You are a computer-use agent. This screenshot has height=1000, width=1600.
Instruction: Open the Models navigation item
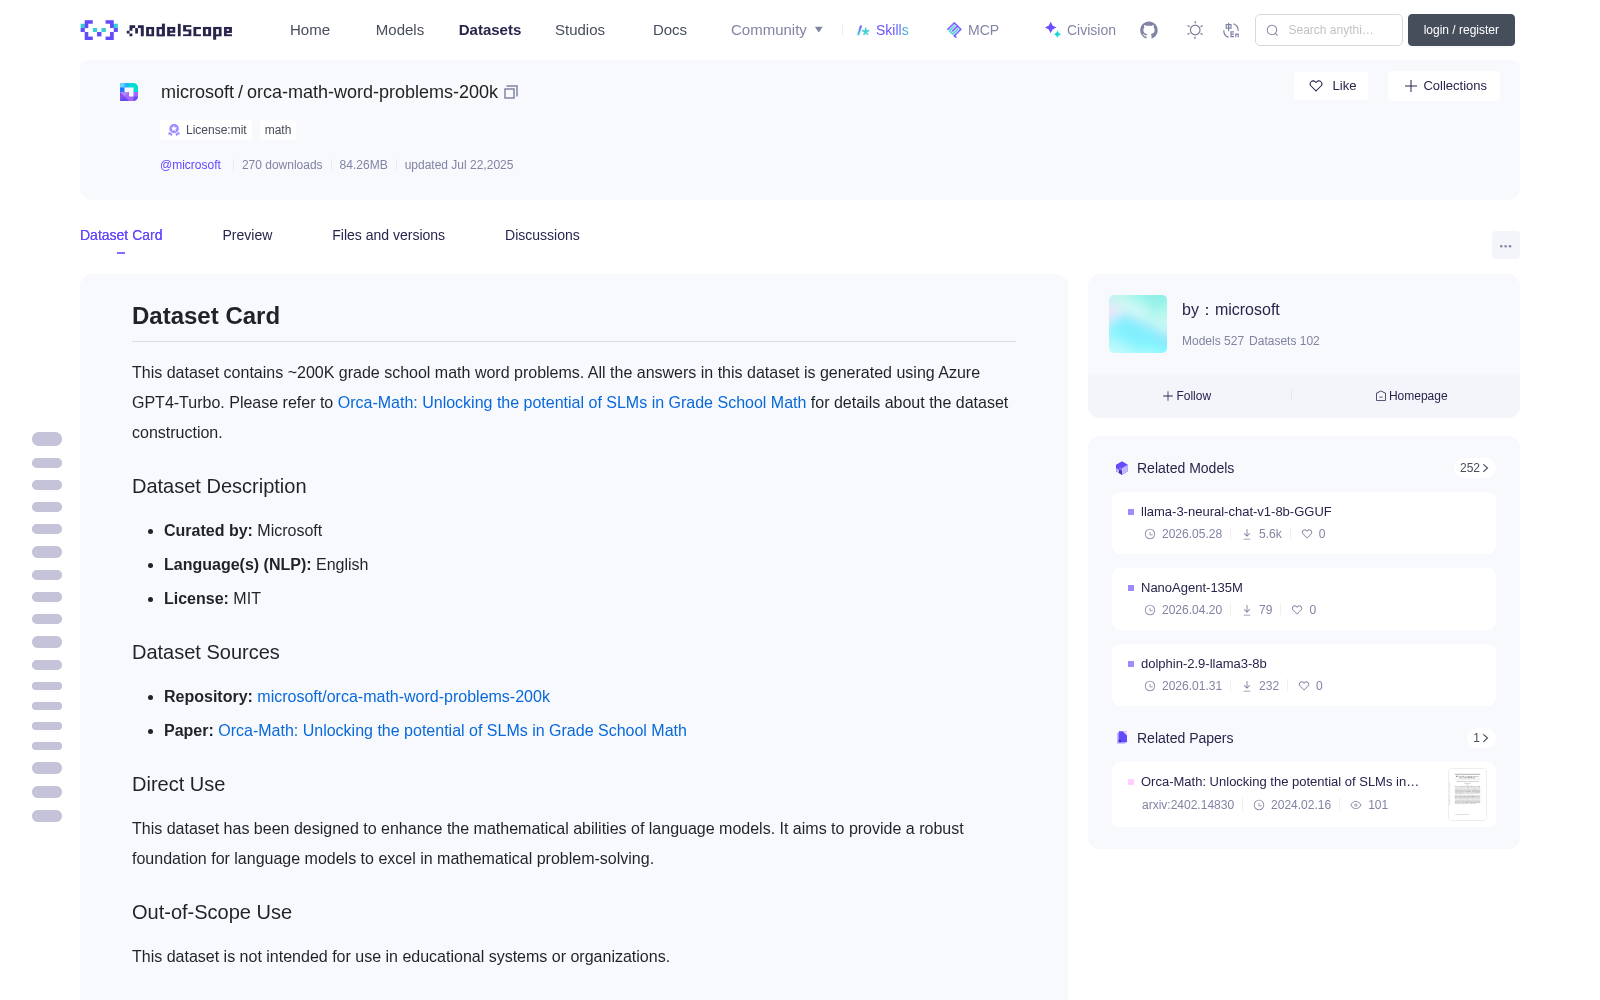pos(400,30)
